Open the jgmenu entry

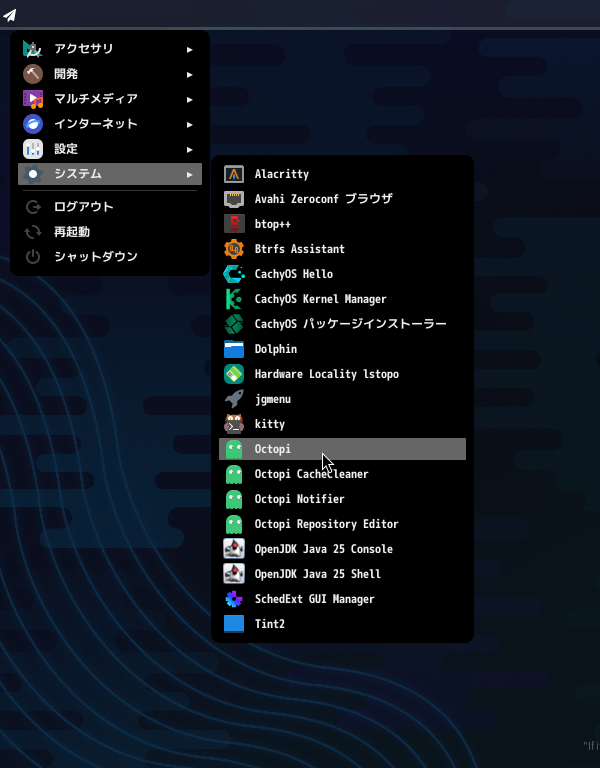[342, 399]
